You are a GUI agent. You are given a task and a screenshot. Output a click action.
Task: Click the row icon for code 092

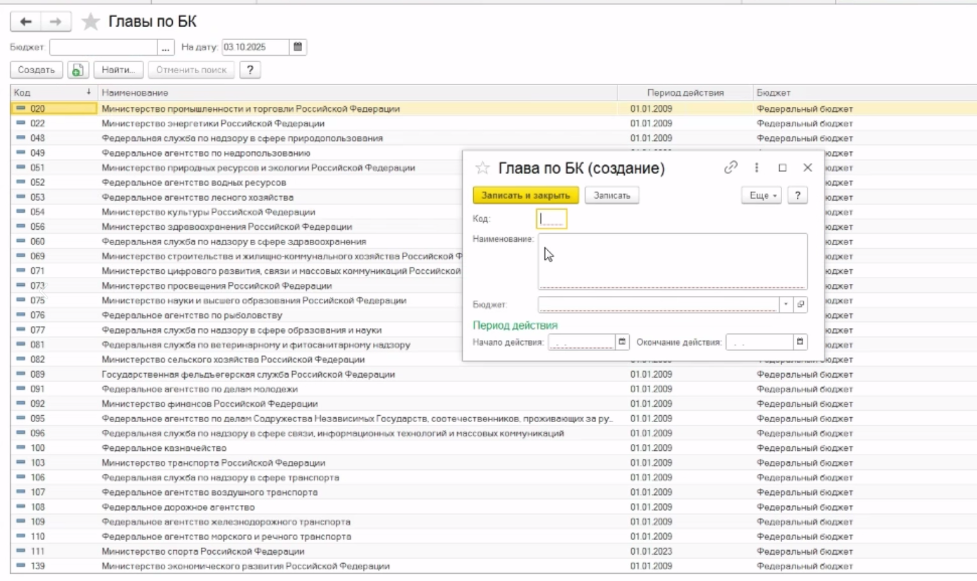(21, 404)
